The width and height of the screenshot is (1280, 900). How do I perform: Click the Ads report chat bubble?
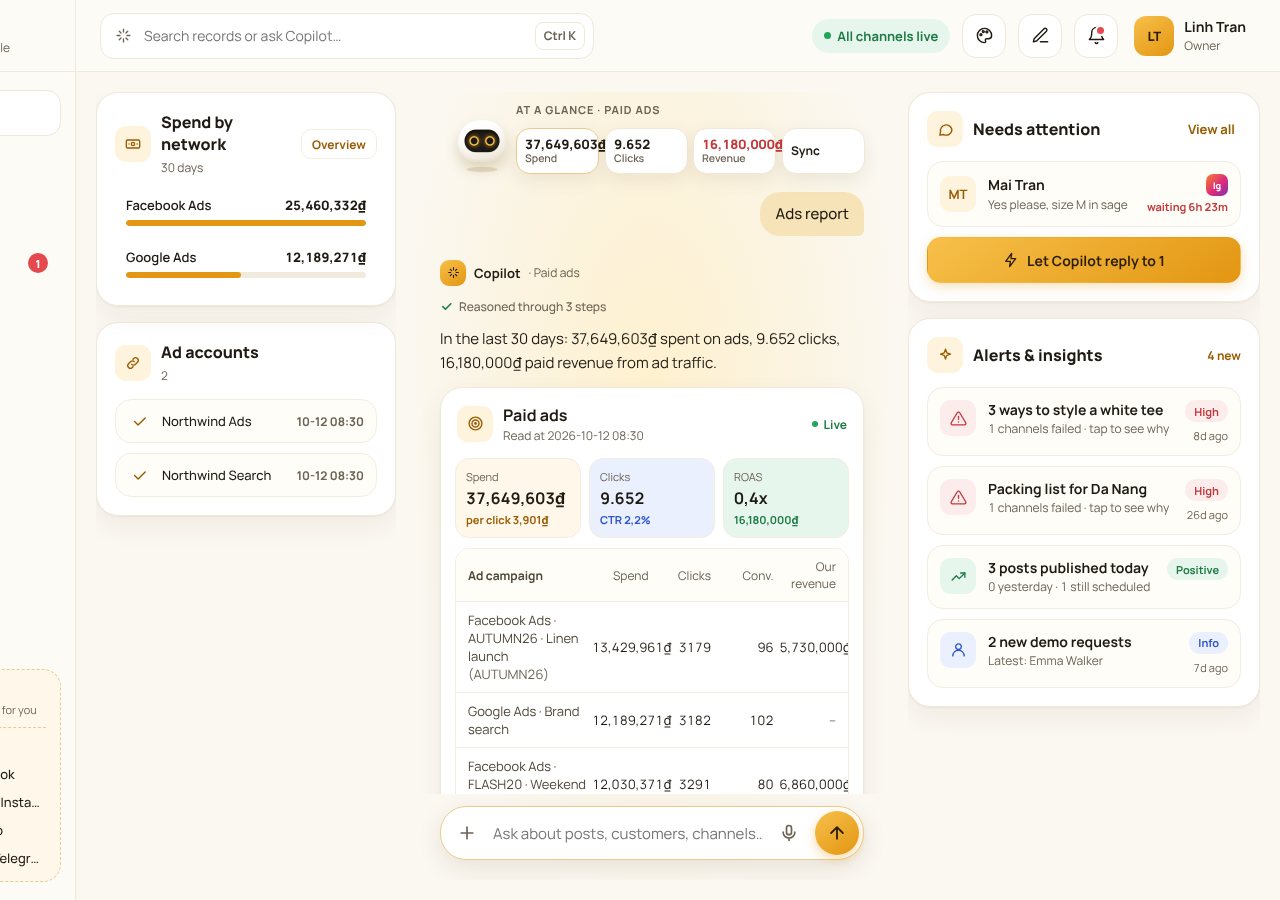click(812, 214)
